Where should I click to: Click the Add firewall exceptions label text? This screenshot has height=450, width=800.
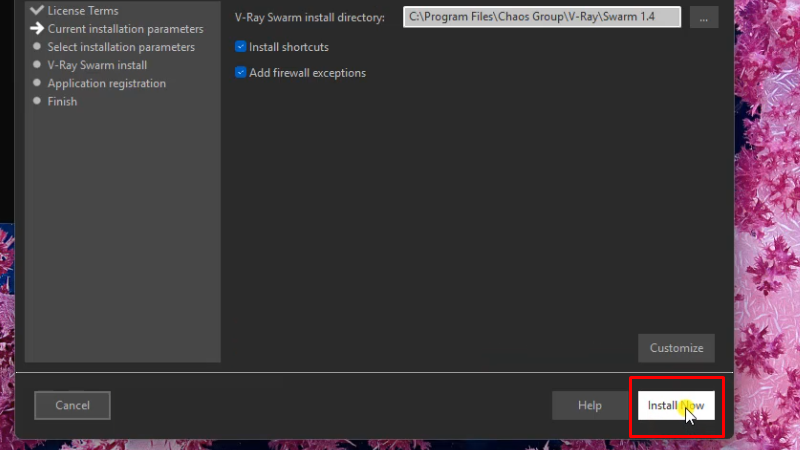[x=308, y=73]
